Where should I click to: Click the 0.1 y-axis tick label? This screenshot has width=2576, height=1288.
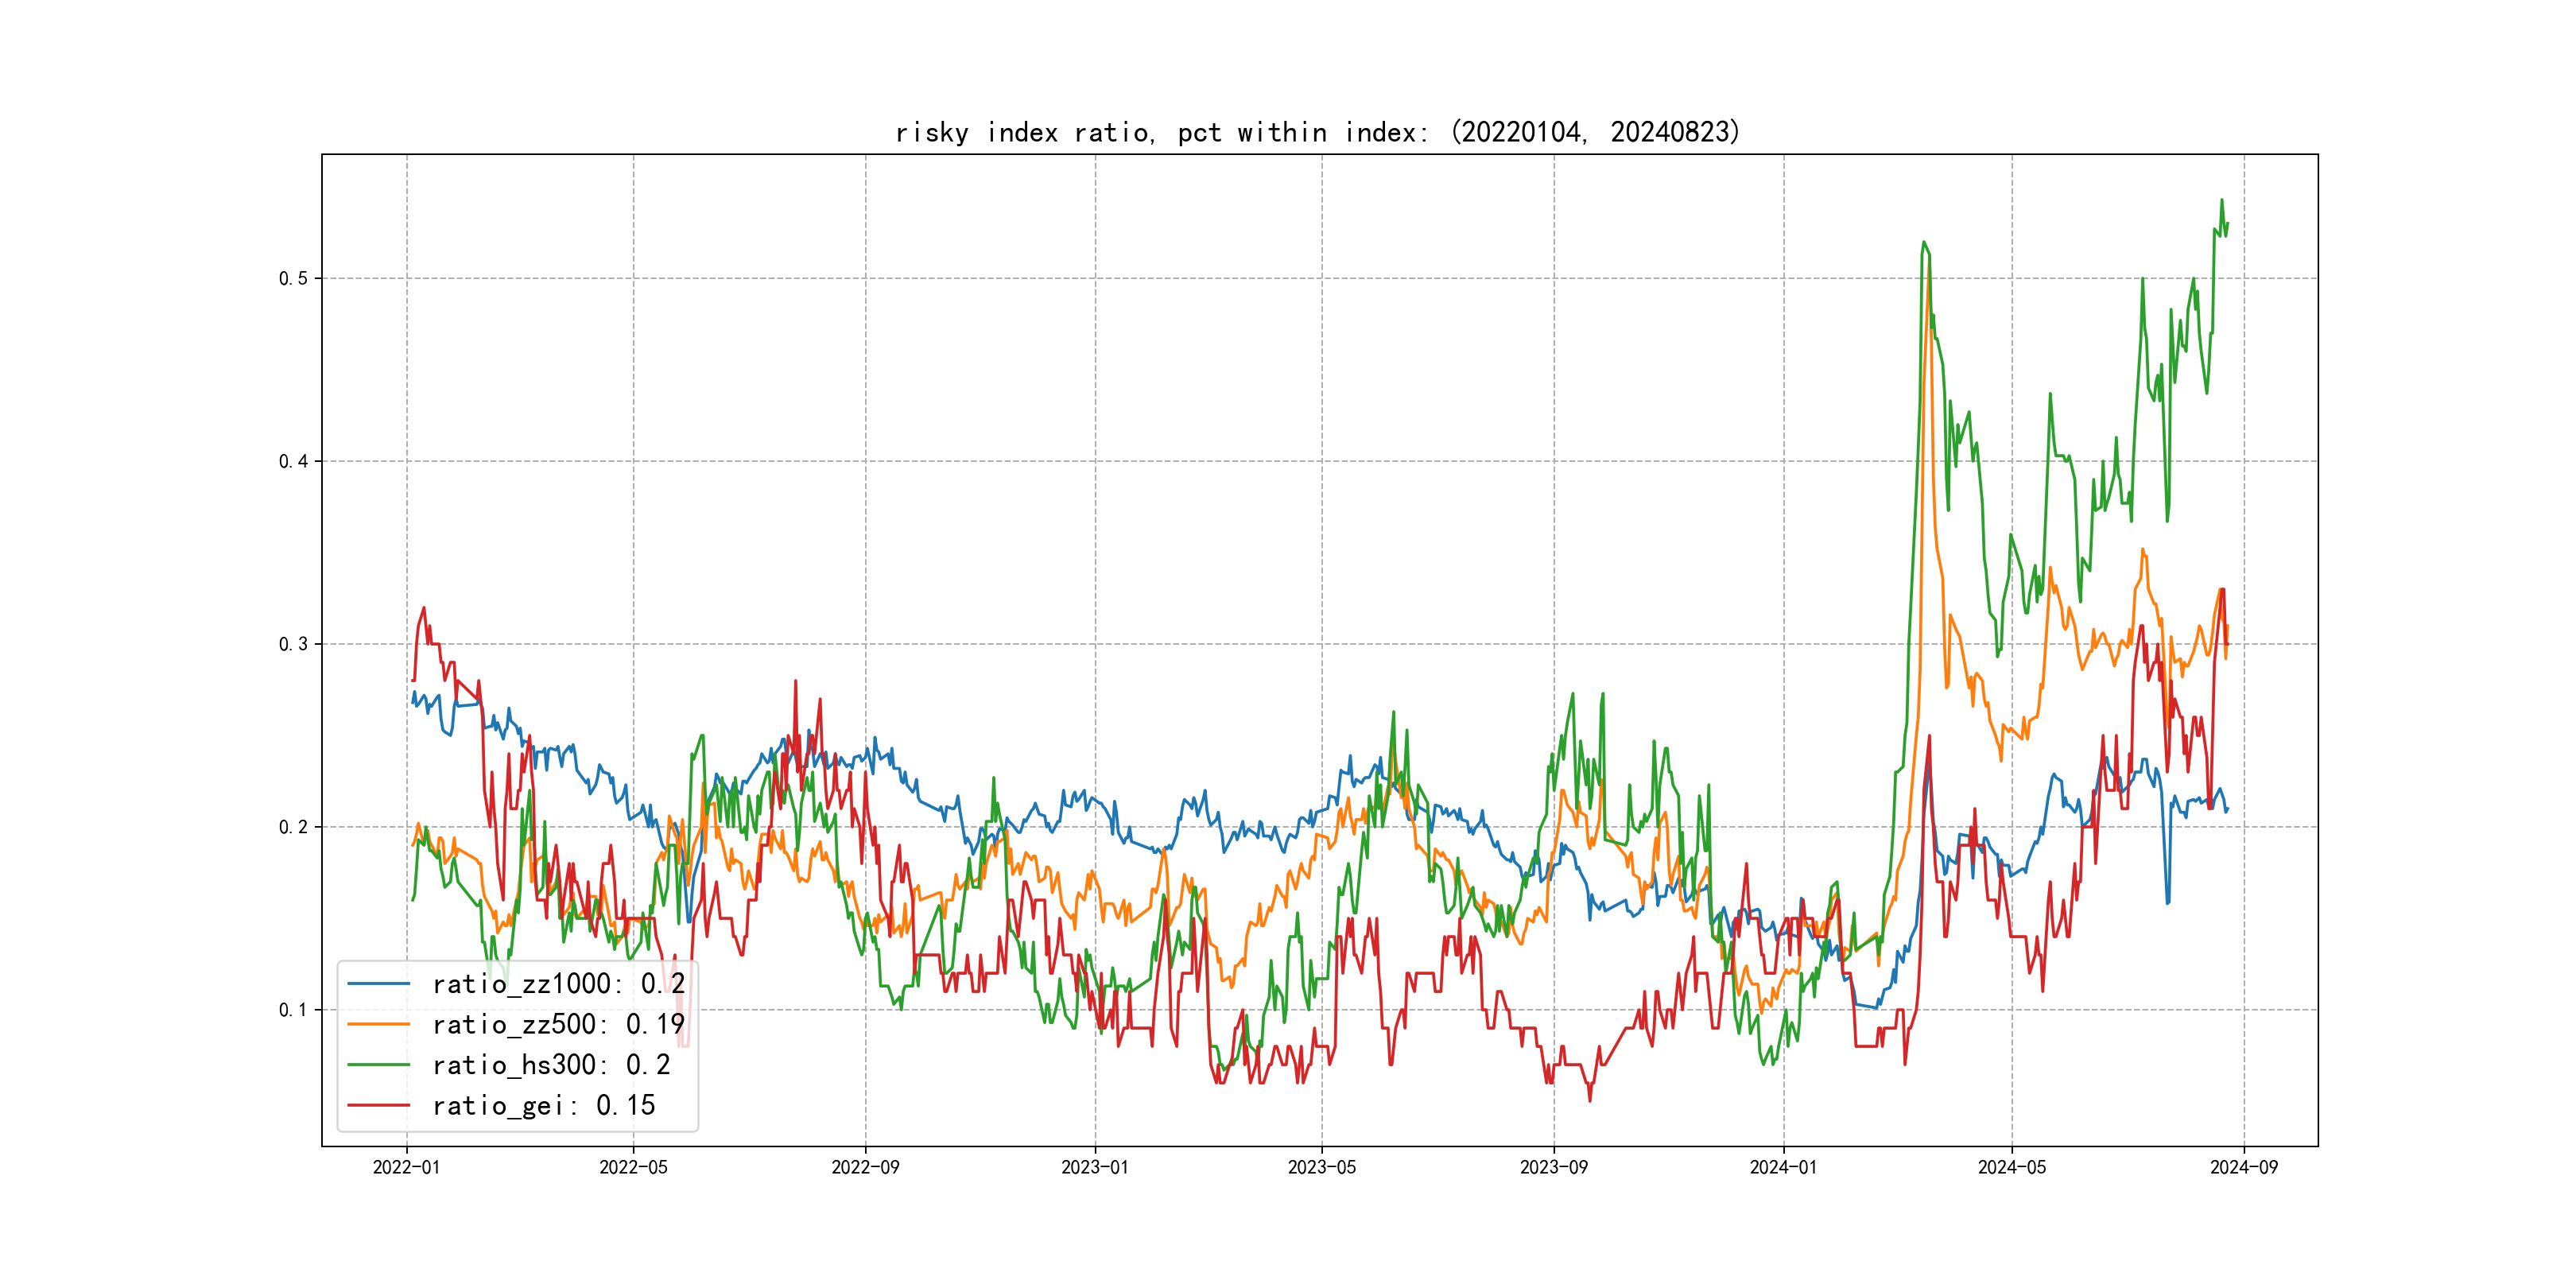pos(293,1010)
